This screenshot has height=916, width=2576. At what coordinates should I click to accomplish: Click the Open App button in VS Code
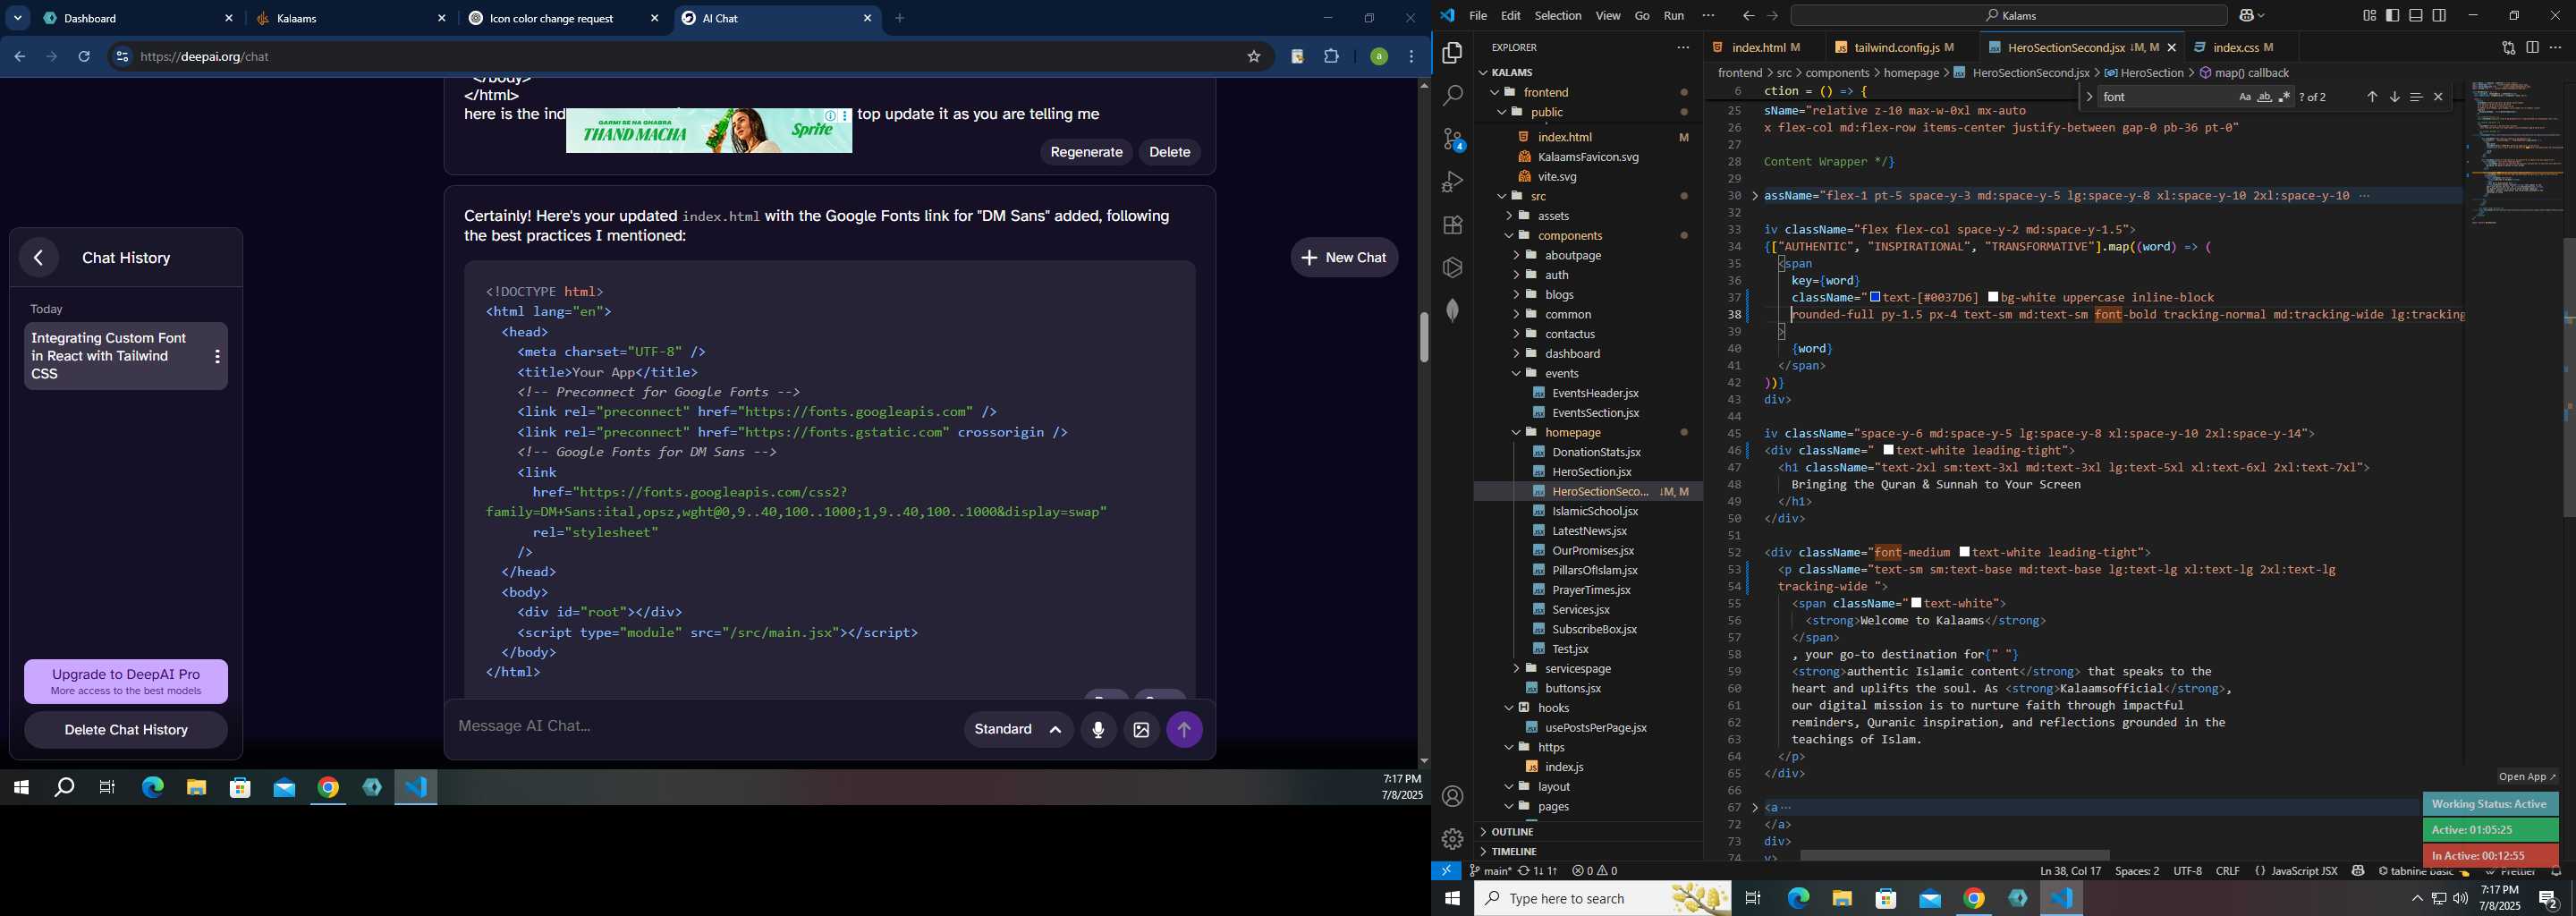click(x=2526, y=777)
